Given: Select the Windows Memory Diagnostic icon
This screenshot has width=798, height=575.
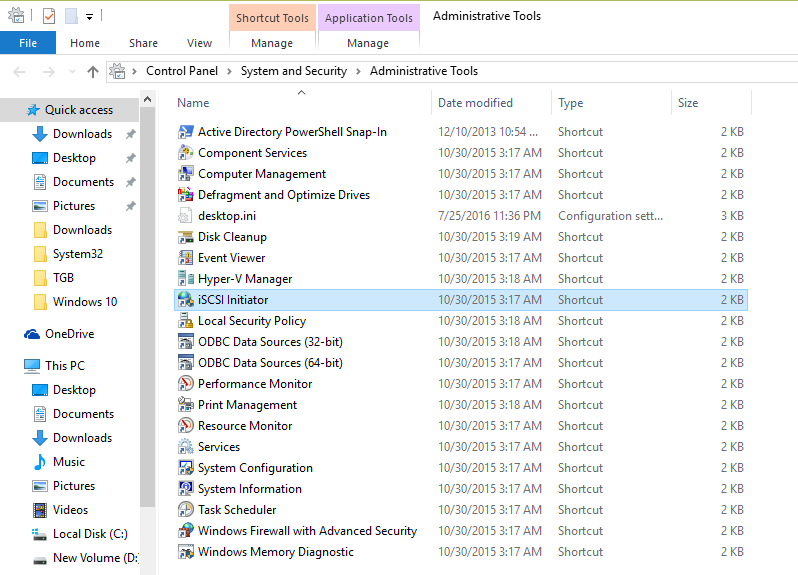Looking at the screenshot, I should click(x=185, y=552).
